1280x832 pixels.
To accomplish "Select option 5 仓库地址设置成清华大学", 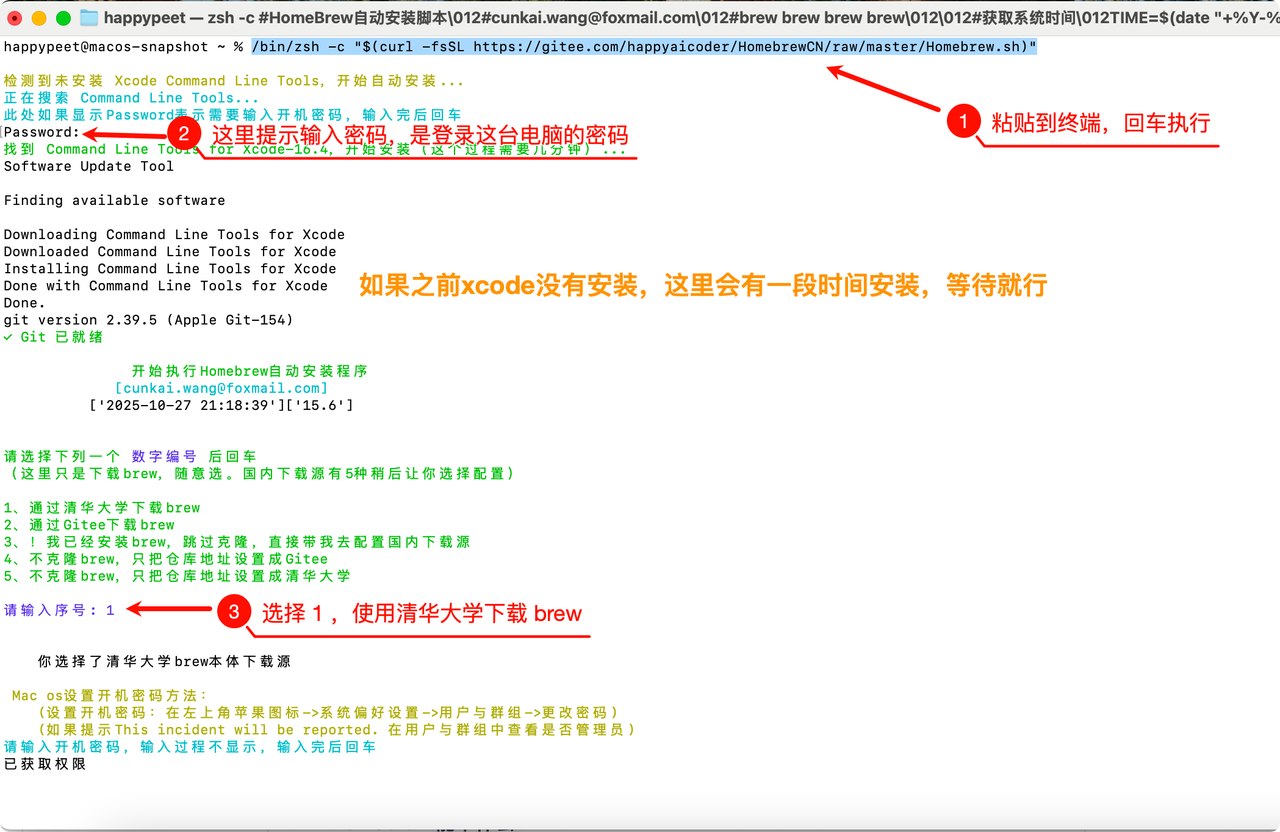I will [x=177, y=576].
